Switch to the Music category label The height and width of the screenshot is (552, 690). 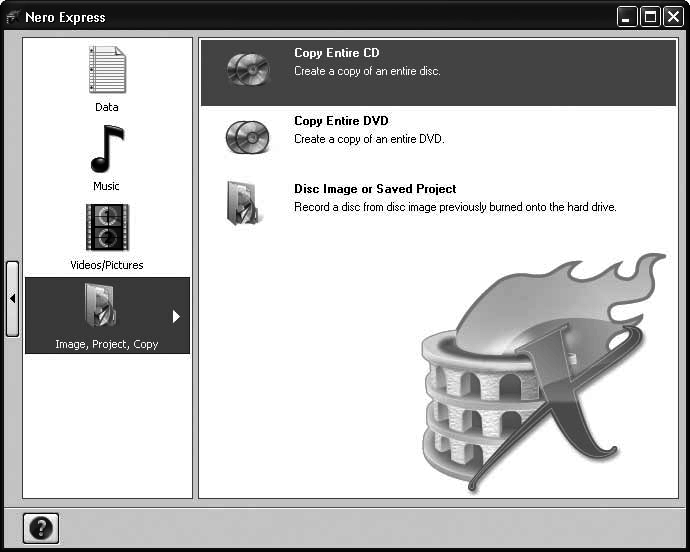[107, 186]
